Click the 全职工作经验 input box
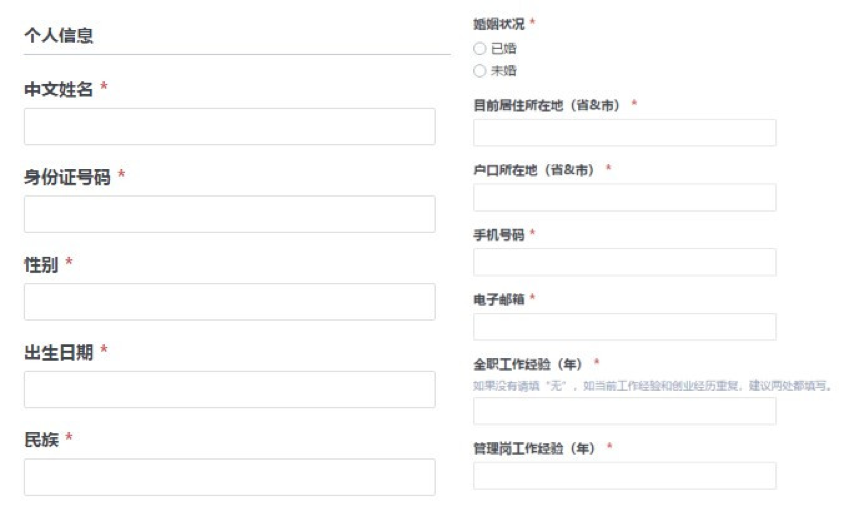858x514 pixels. click(624, 411)
